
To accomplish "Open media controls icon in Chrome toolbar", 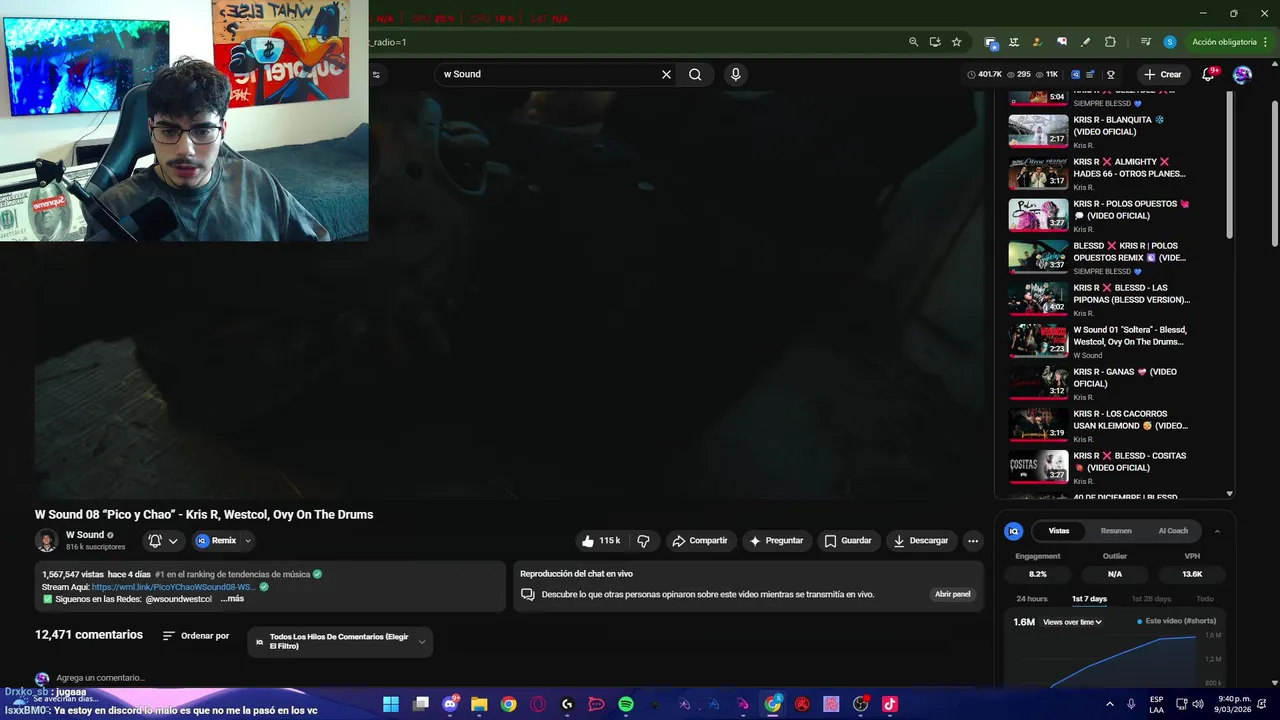I will click(1146, 42).
